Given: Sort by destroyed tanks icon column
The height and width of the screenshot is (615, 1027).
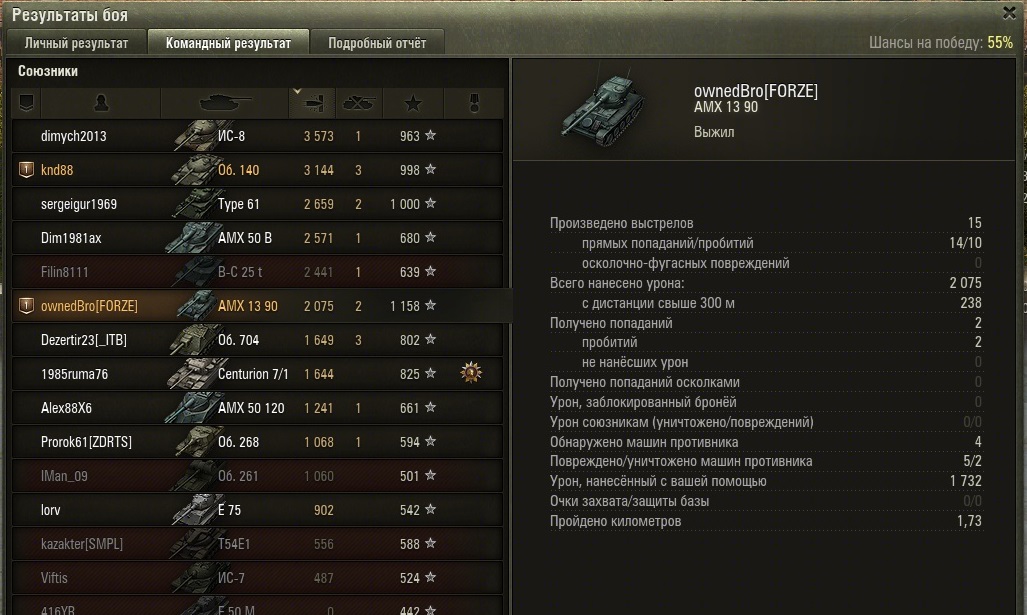Looking at the screenshot, I should pos(359,103).
